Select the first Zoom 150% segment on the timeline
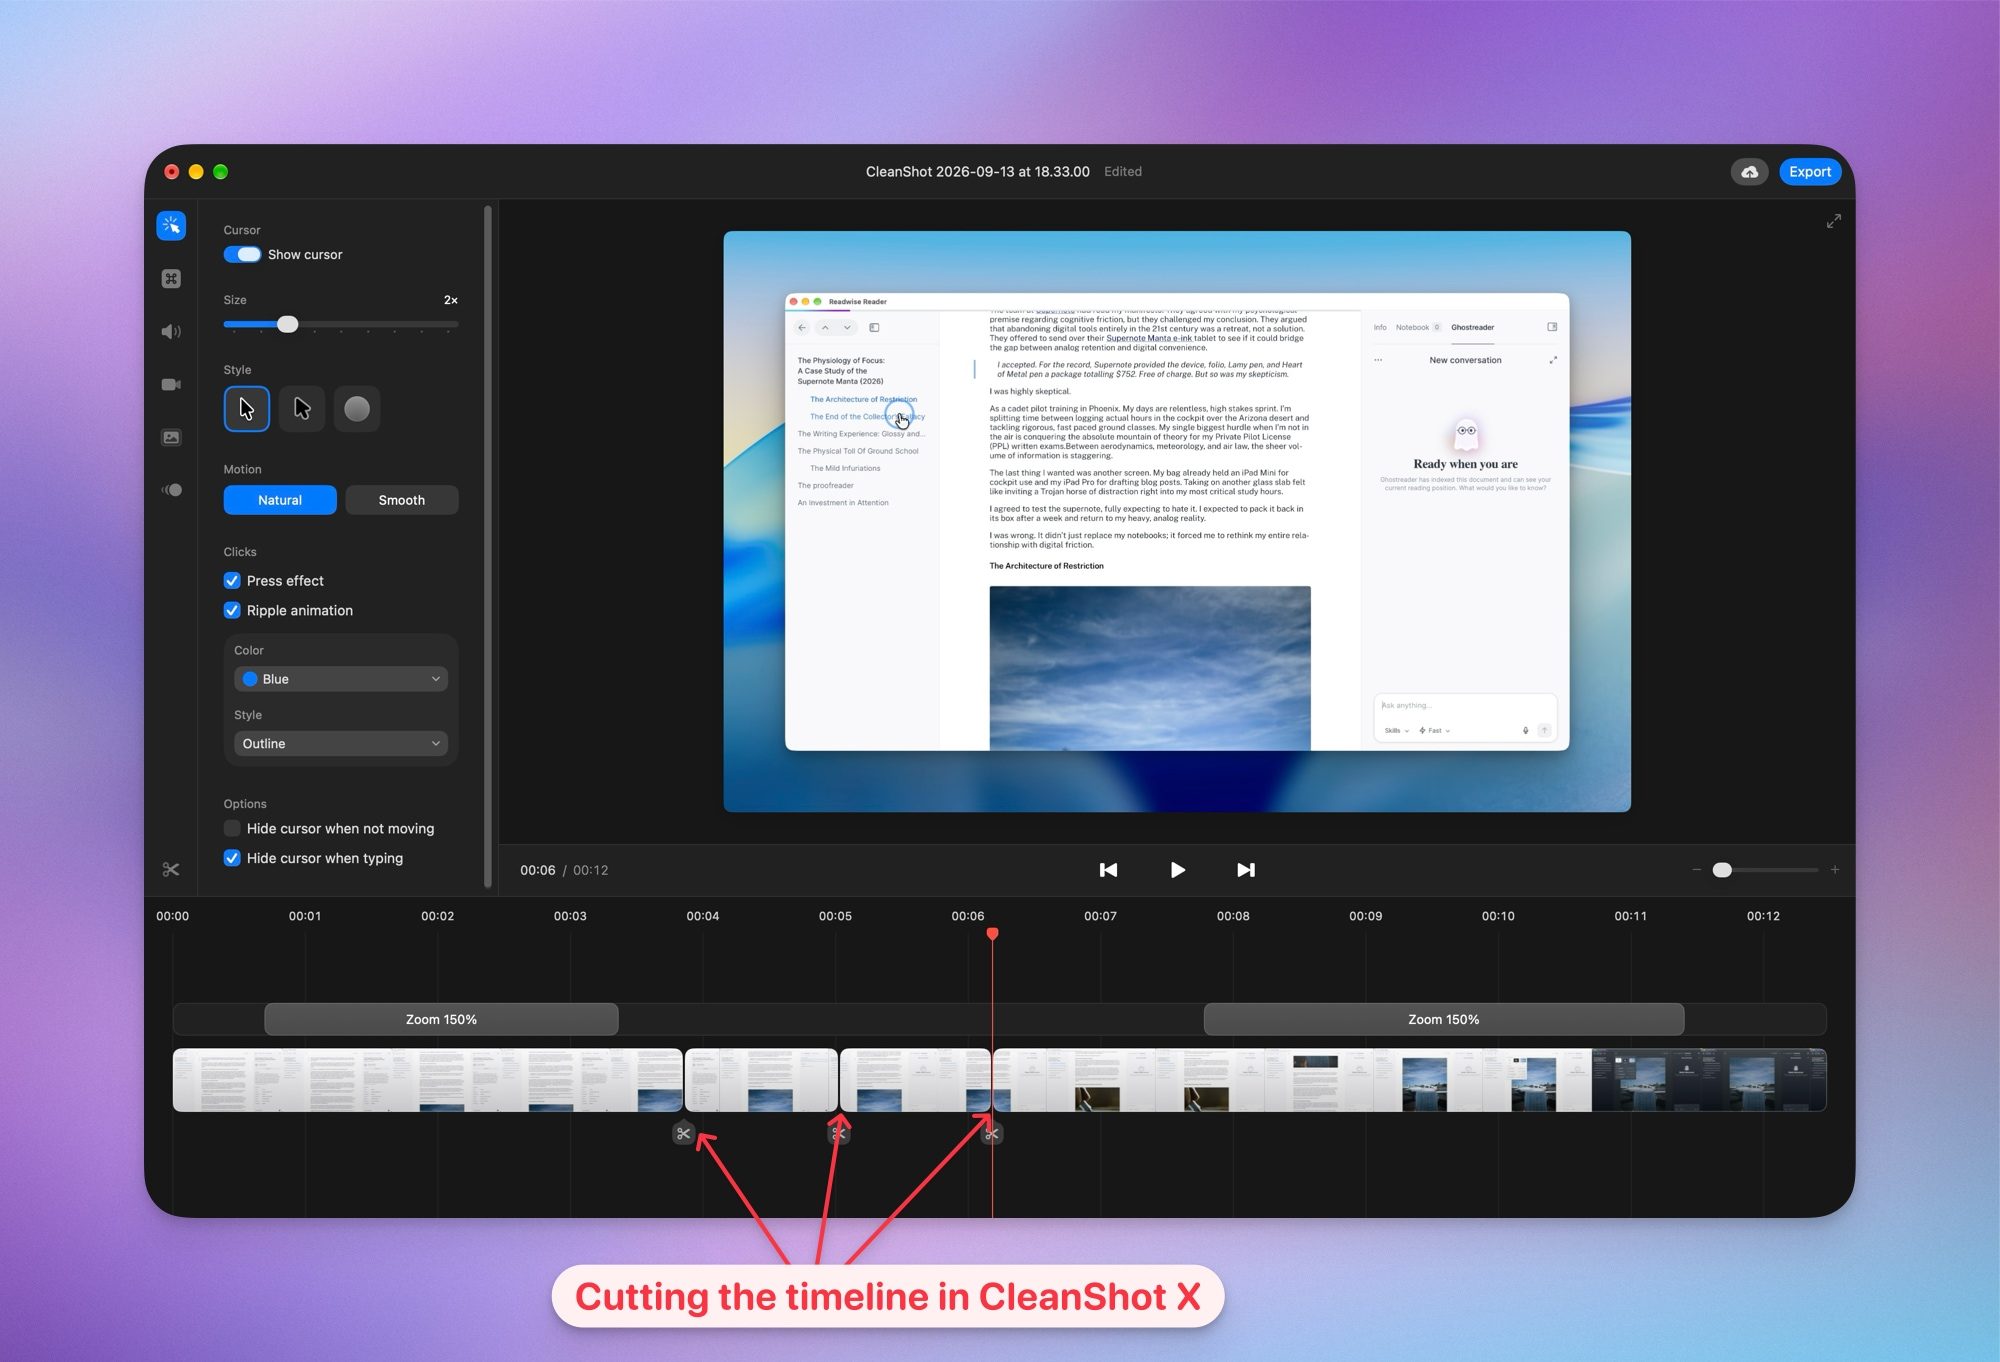Image resolution: width=2000 pixels, height=1362 pixels. (x=441, y=1020)
